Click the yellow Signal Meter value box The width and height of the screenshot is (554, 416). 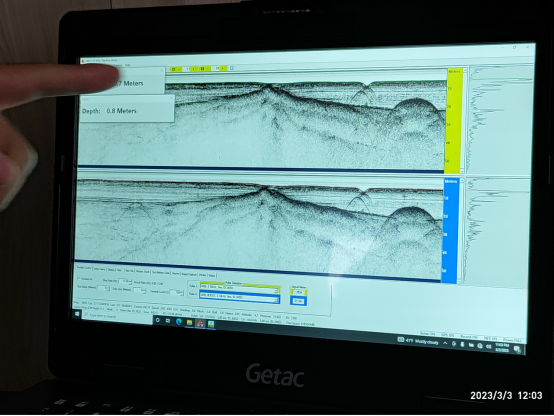299,292
